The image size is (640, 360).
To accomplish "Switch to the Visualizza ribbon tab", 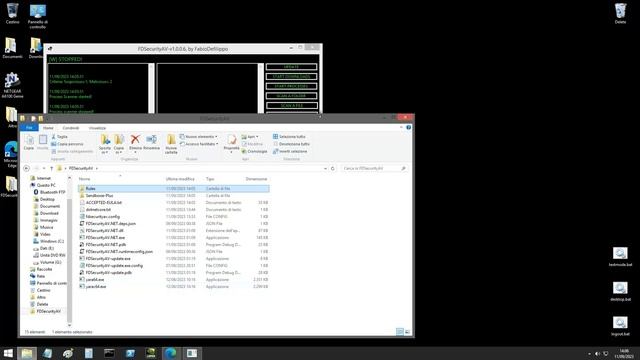I will 97,128.
